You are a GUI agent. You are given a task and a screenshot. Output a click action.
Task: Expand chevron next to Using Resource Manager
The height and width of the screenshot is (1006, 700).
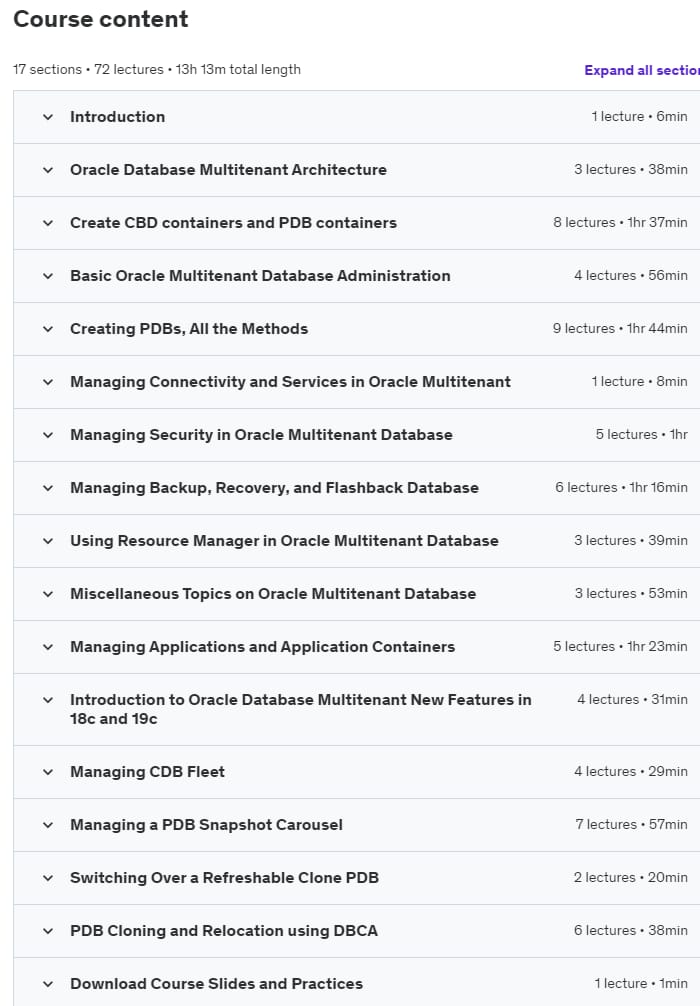click(48, 541)
